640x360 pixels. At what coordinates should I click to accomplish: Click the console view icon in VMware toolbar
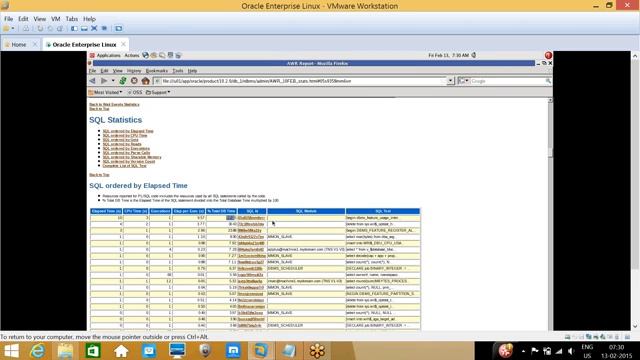(118, 29)
